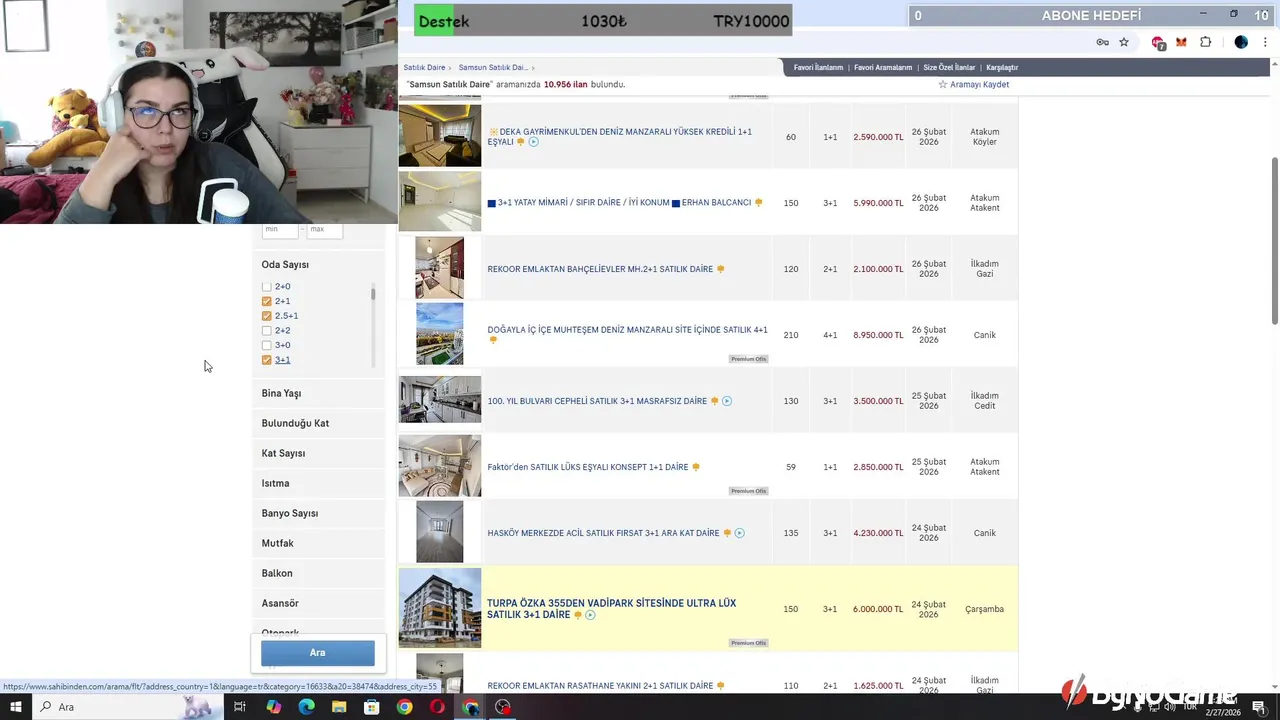Image resolution: width=1280 pixels, height=720 pixels.
Task: Click the min input field
Action: click(x=280, y=230)
